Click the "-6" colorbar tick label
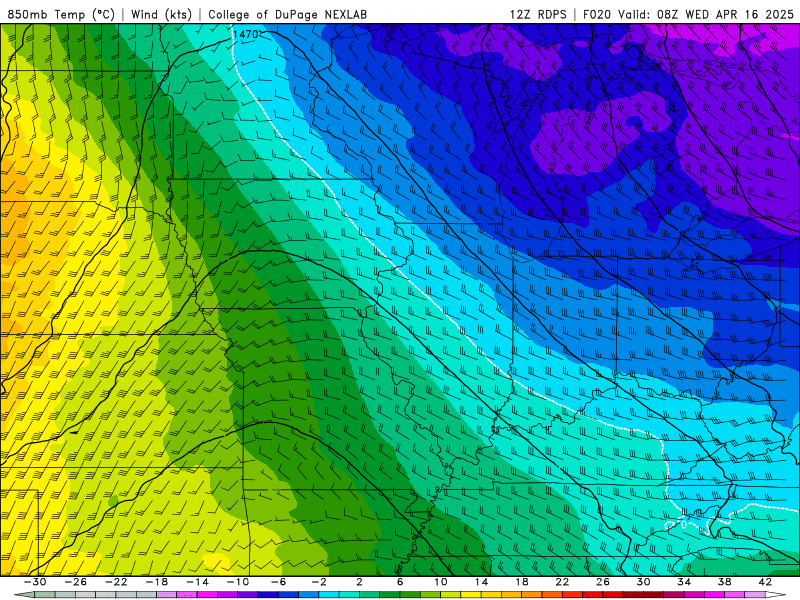Viewport: 800px width, 600px height. 279,582
